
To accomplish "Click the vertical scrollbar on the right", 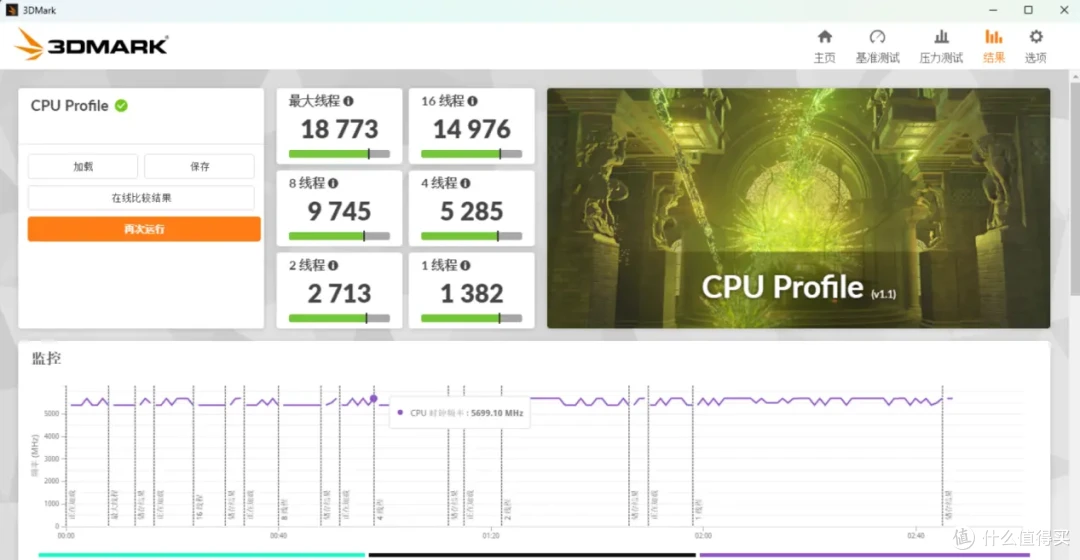I will click(1074, 186).
